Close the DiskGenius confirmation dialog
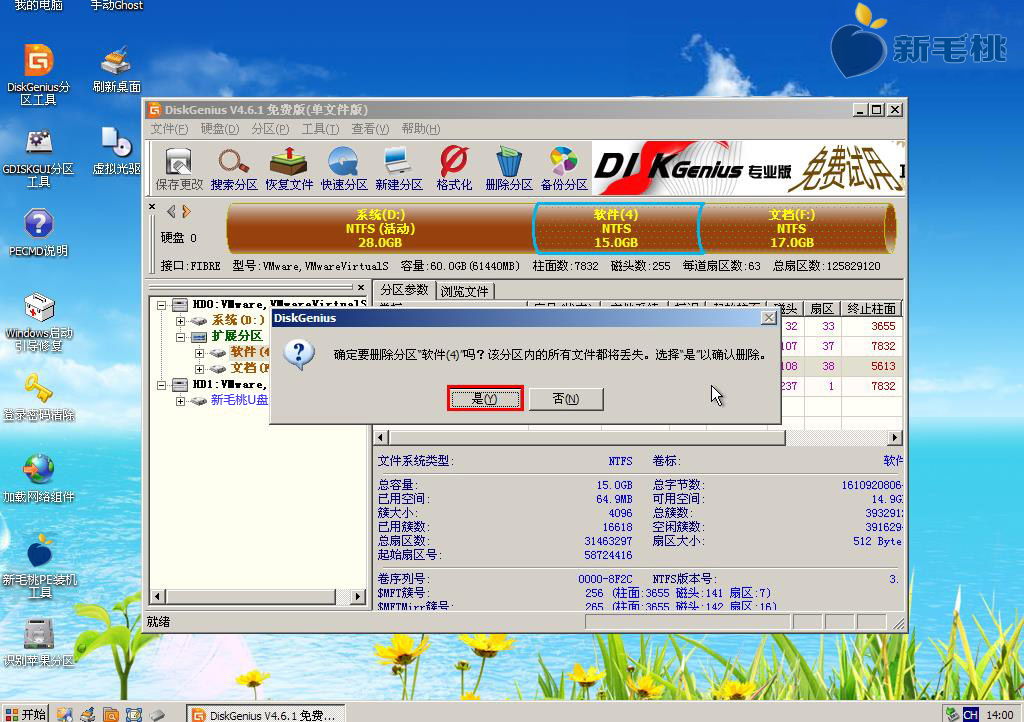Viewport: 1024px width, 722px height. 769,317
